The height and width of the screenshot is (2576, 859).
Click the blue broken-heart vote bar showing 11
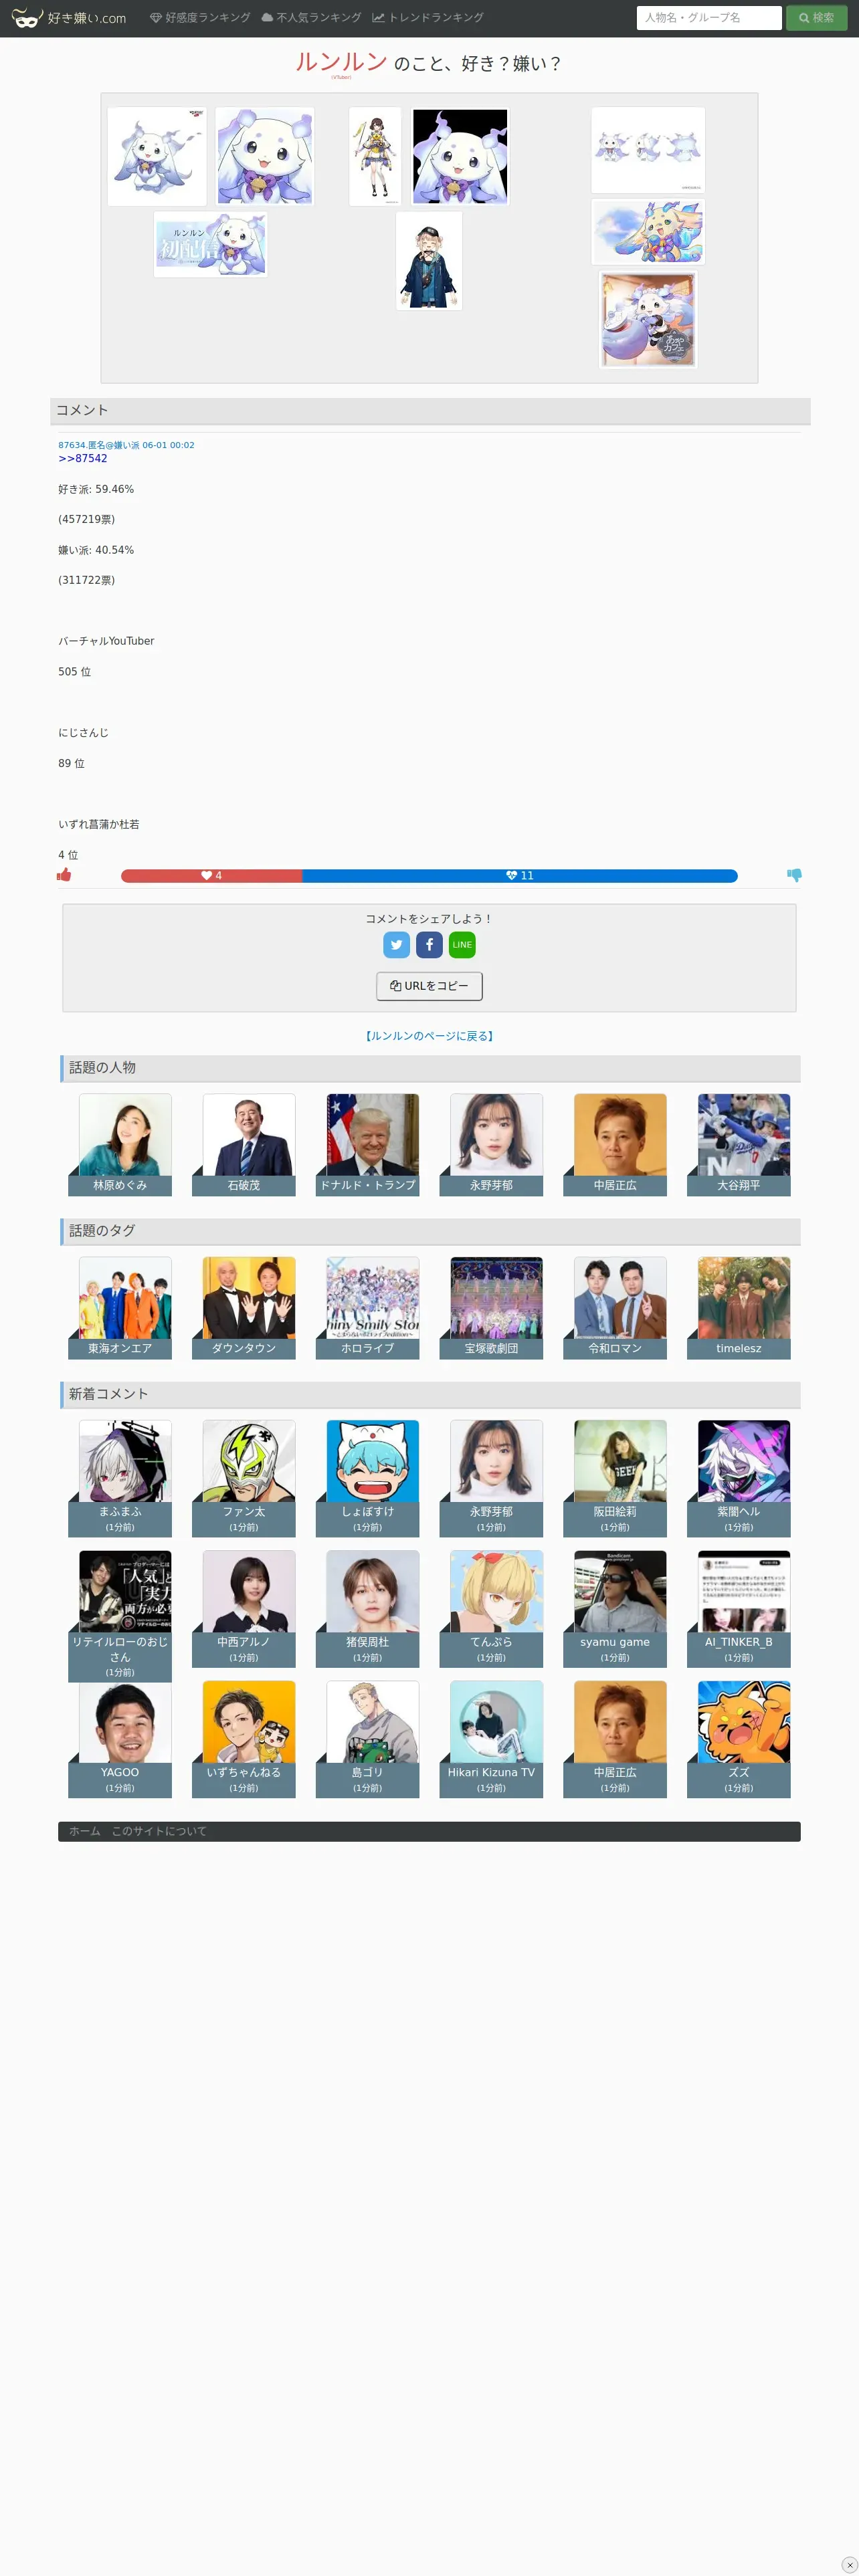tap(520, 876)
